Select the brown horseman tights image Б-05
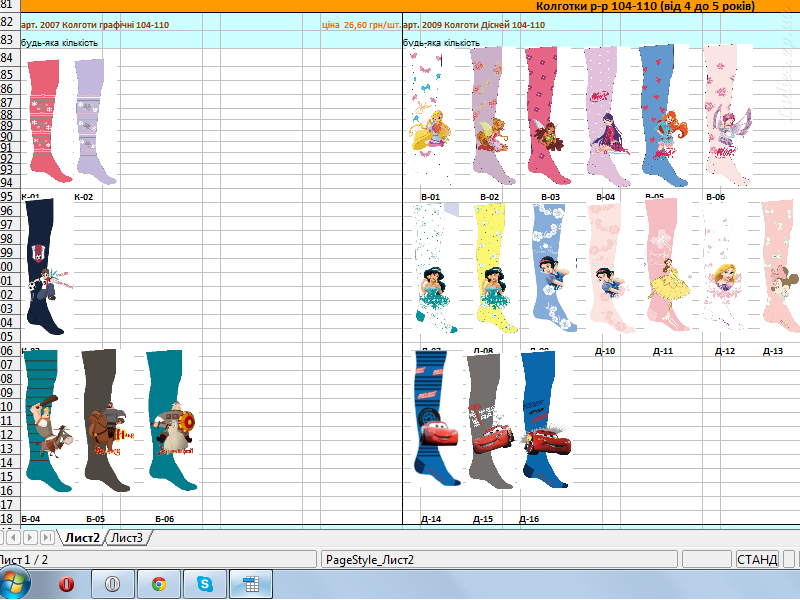Viewport: 800px width, 600px height. (107, 421)
